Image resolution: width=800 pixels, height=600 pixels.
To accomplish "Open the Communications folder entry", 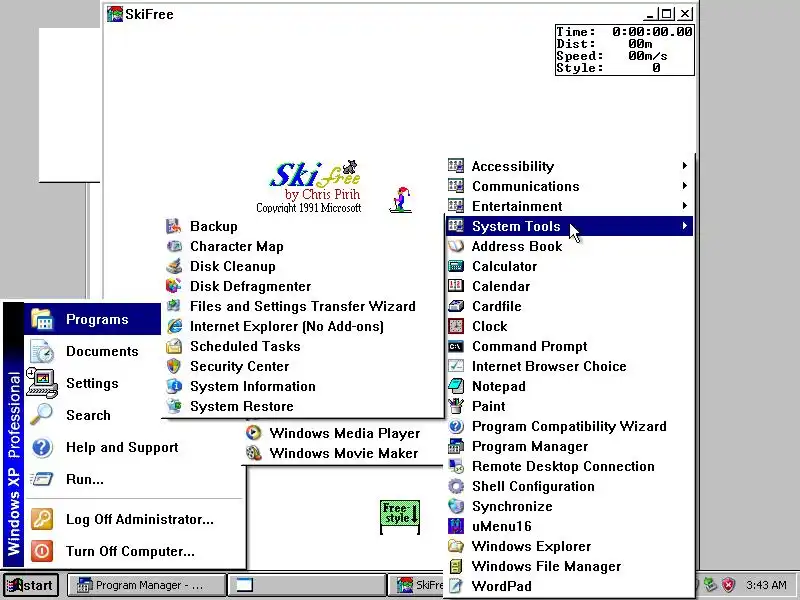I will [569, 186].
